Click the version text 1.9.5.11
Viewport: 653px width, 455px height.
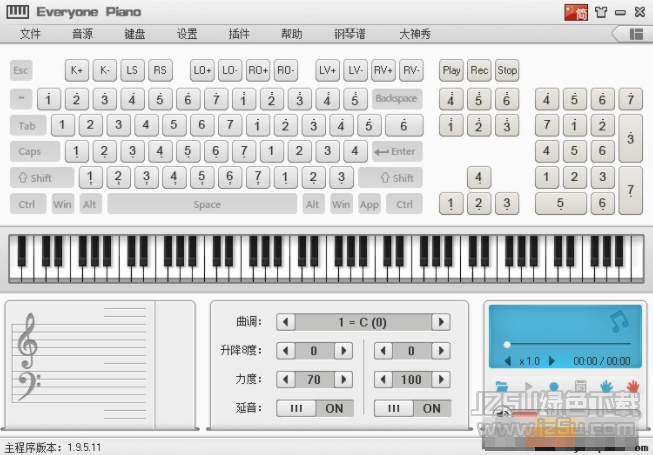click(84, 448)
